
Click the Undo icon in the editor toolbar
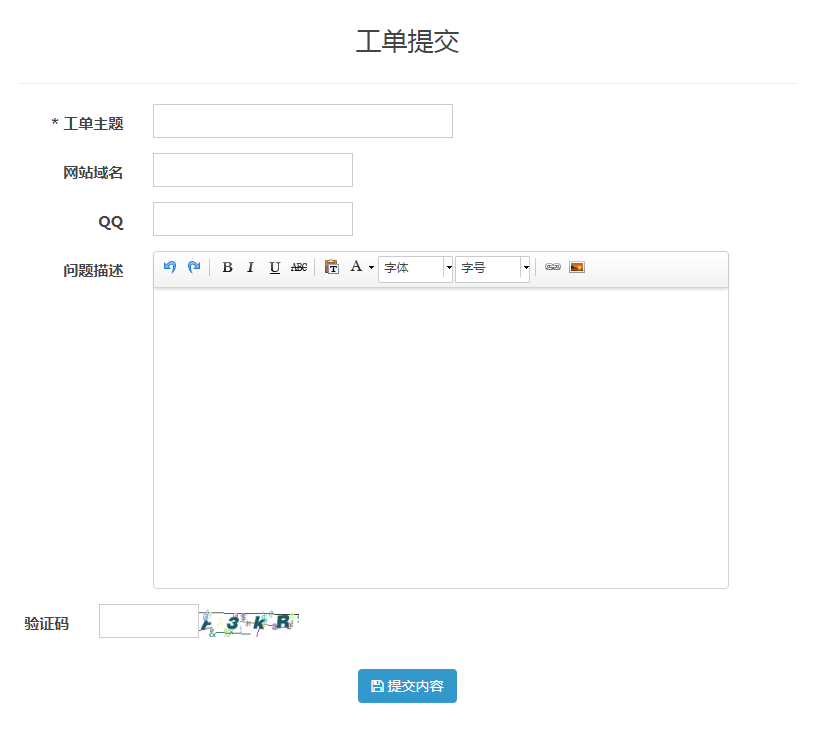[x=169, y=267]
